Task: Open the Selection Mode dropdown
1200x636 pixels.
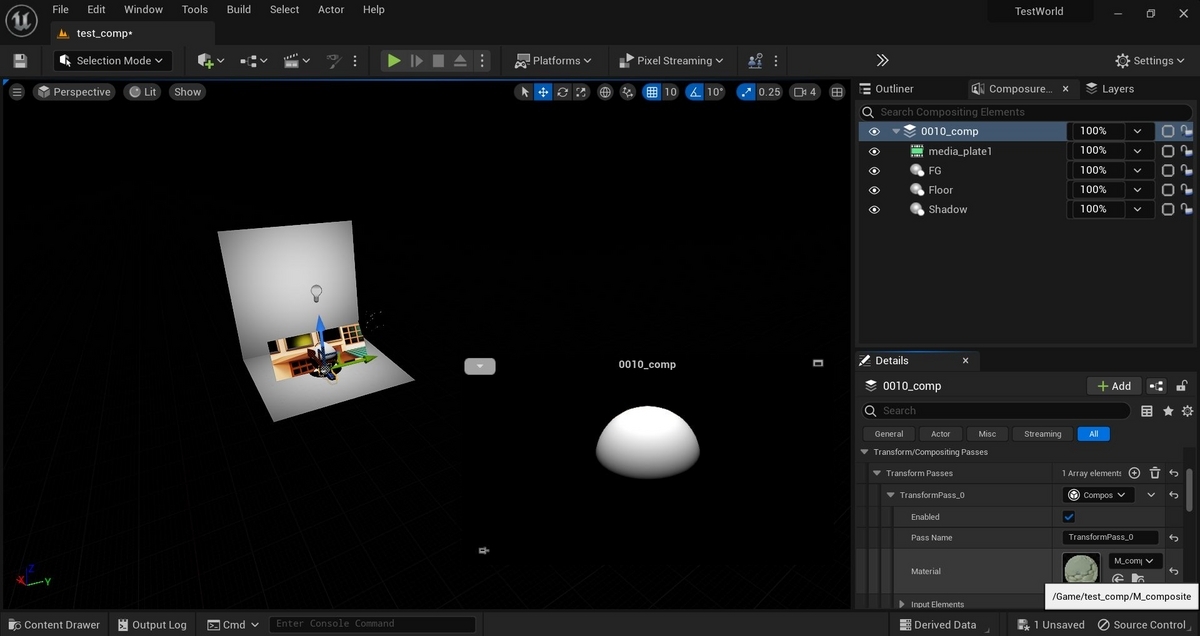Action: (x=113, y=61)
